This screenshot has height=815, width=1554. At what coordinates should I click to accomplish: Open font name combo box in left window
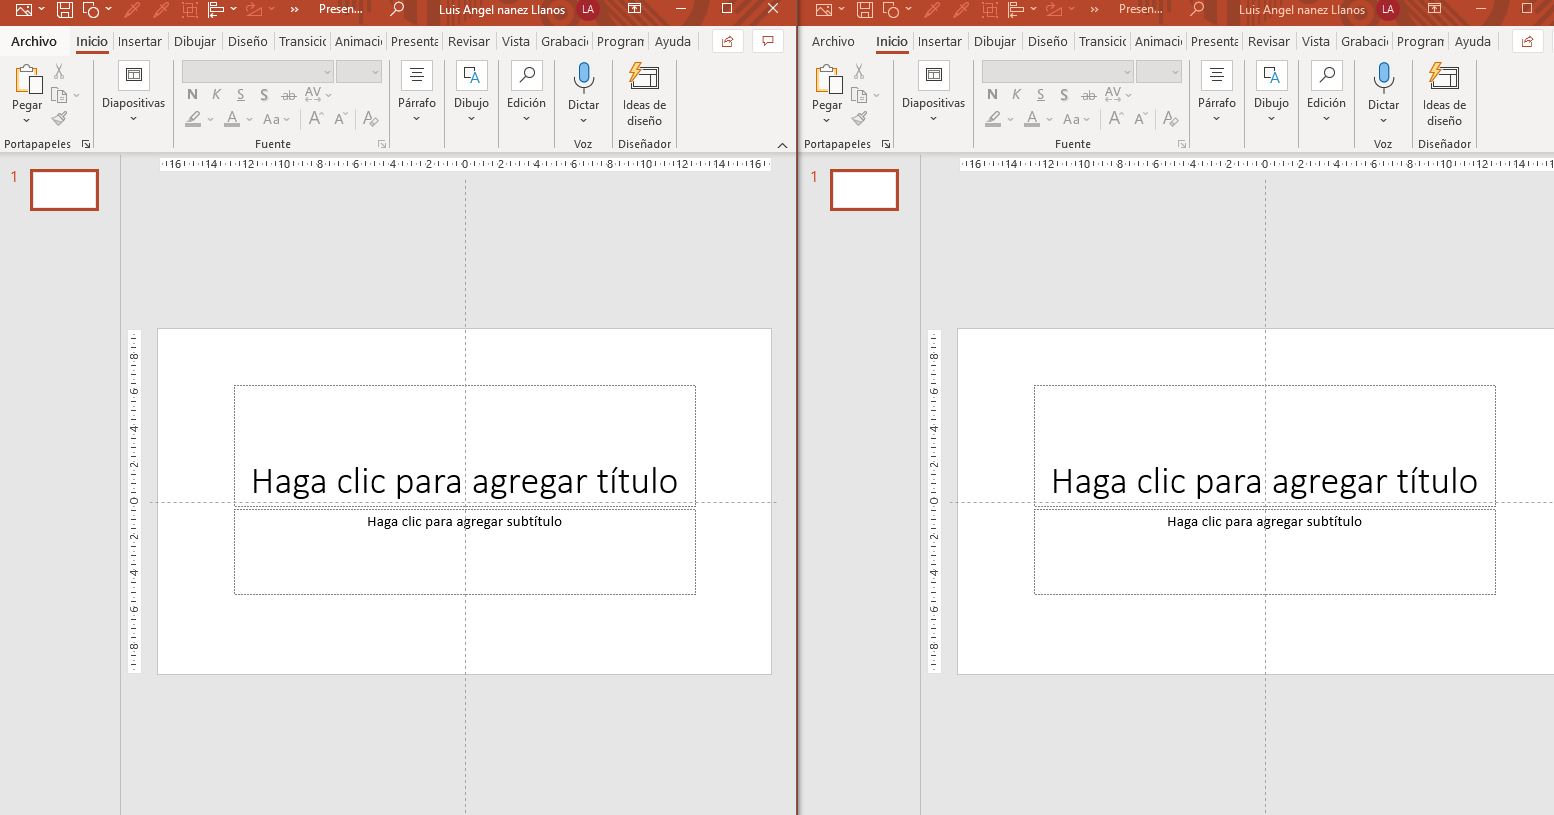point(257,71)
